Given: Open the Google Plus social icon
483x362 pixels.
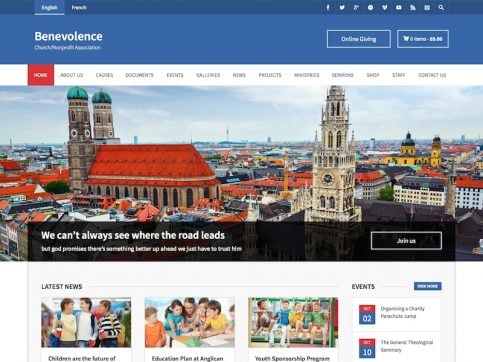Looking at the screenshot, I should [356, 7].
